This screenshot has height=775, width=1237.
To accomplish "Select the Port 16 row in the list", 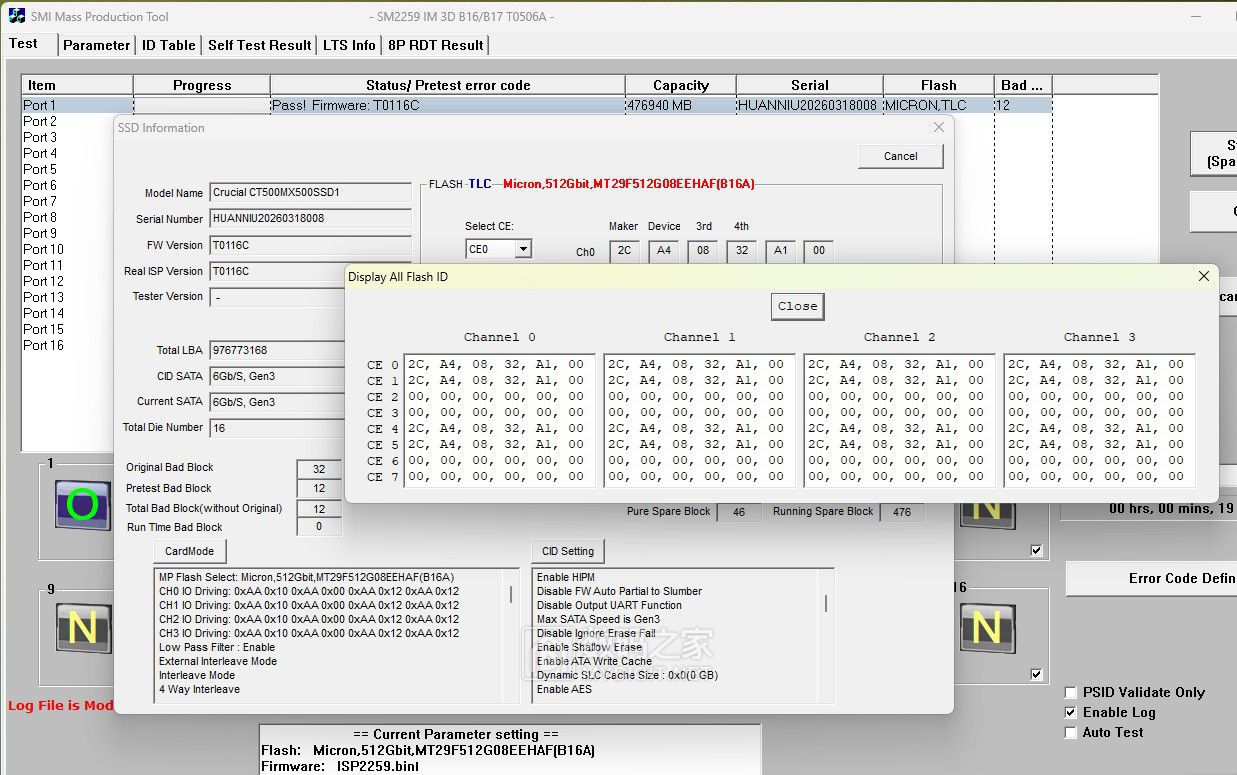I will pos(43,345).
